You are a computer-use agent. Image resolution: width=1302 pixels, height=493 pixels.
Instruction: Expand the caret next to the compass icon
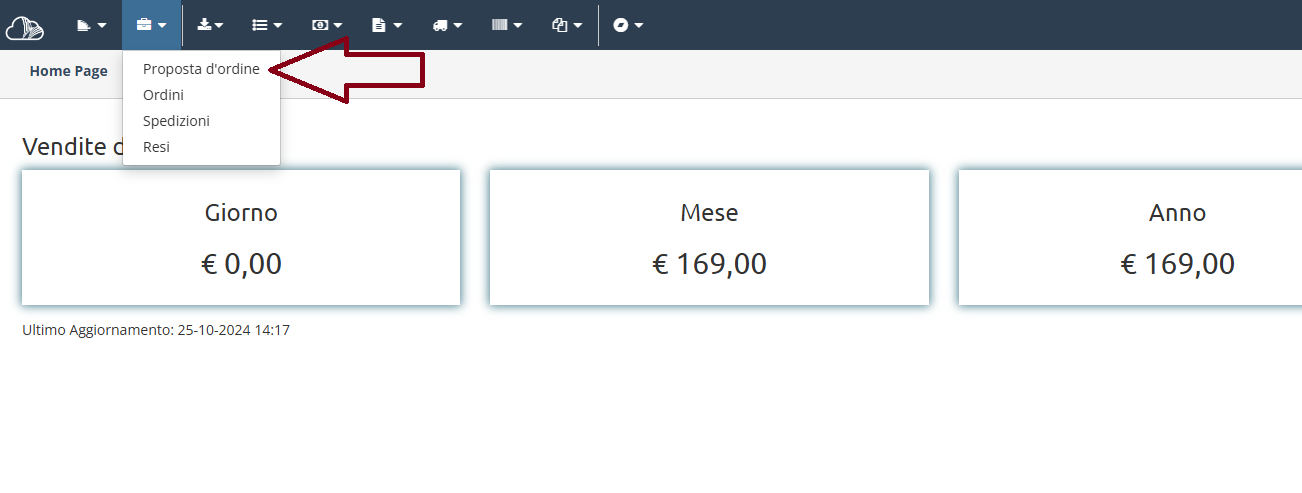point(638,26)
